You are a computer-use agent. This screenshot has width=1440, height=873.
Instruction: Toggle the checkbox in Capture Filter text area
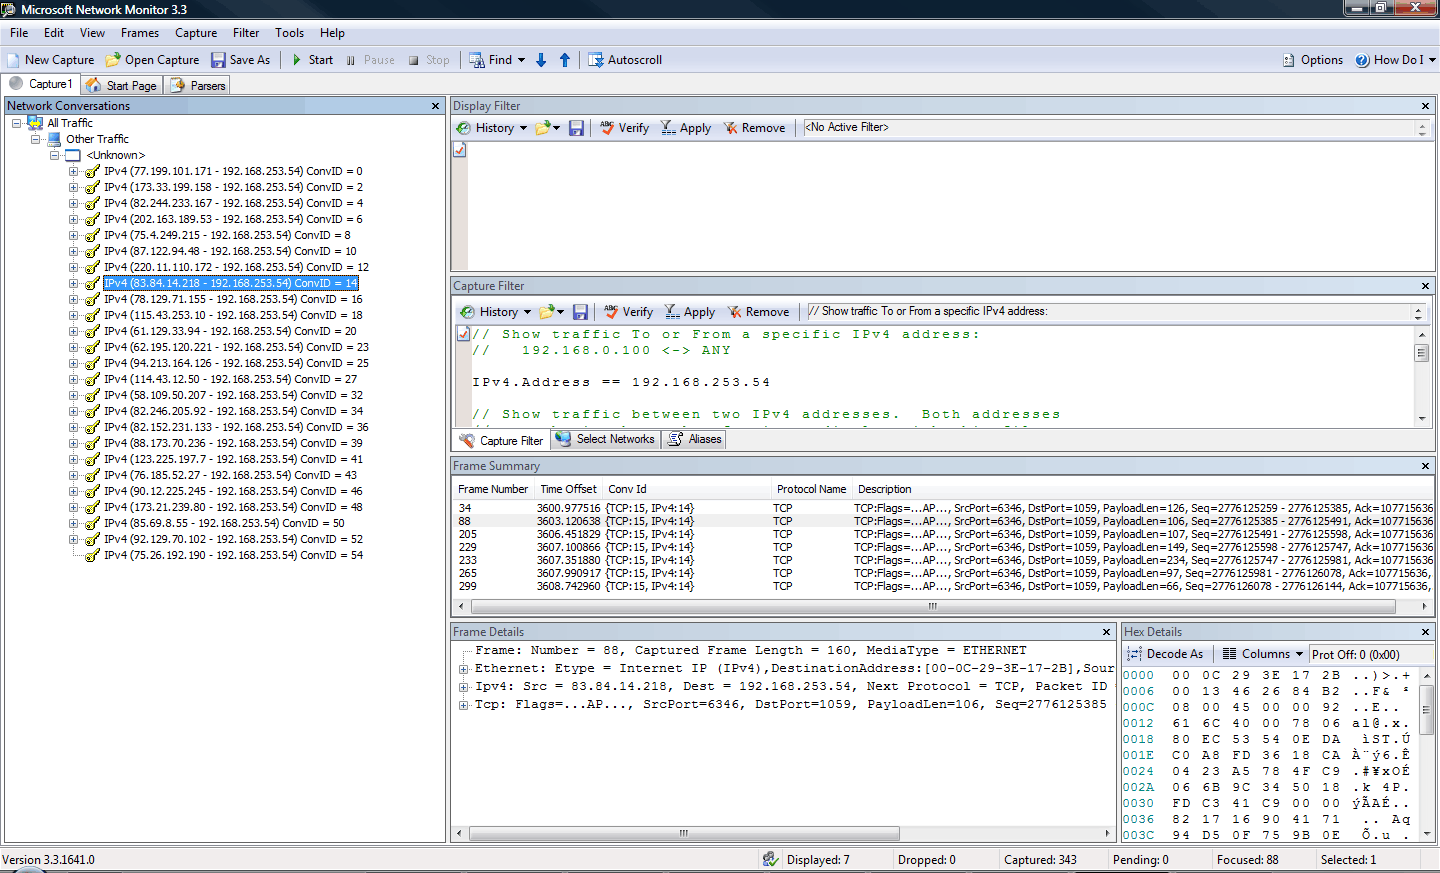[x=463, y=334]
